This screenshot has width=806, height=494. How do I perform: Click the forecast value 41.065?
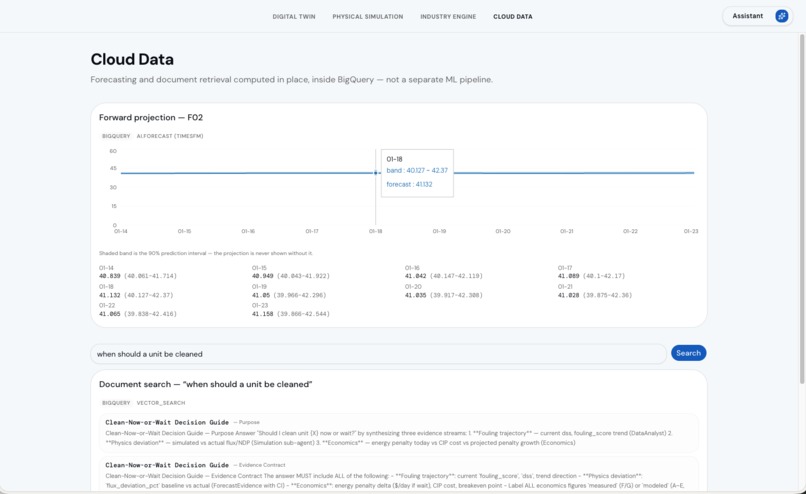[109, 314]
